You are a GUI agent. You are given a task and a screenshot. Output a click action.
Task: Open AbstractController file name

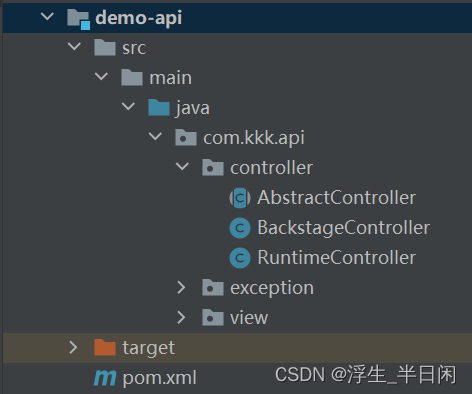coord(337,198)
